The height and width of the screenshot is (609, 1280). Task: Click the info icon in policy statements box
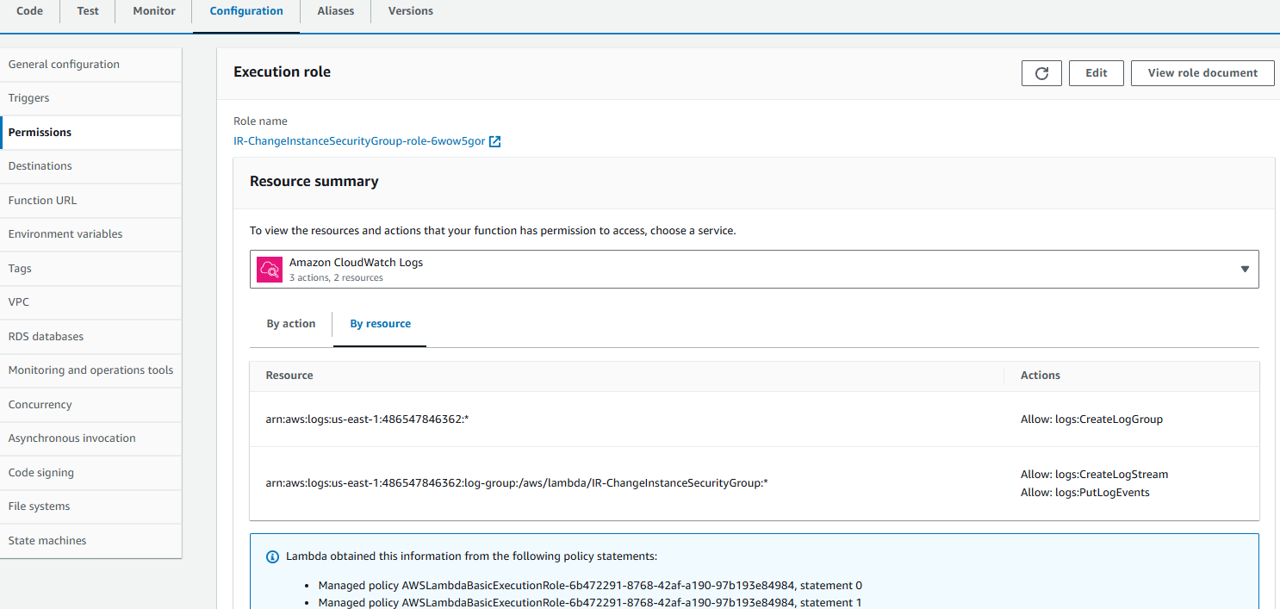[272, 557]
